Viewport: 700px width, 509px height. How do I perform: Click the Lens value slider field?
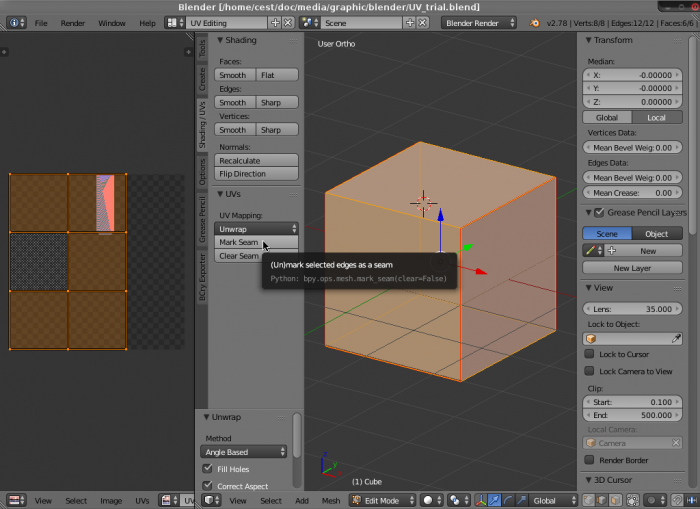point(630,309)
